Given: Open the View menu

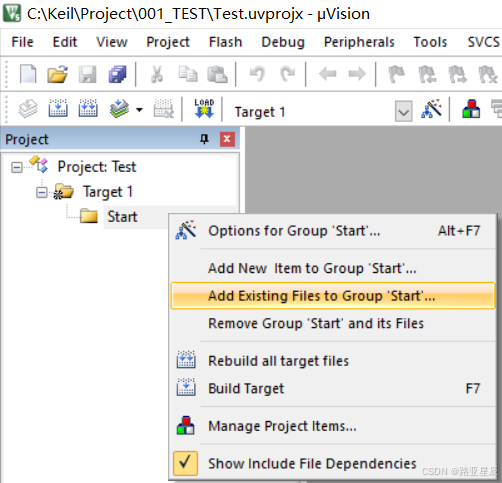Looking at the screenshot, I should point(112,42).
